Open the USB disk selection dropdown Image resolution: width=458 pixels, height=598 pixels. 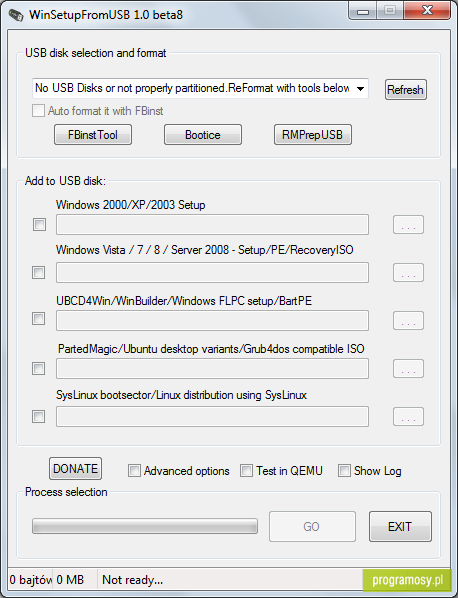coord(200,88)
